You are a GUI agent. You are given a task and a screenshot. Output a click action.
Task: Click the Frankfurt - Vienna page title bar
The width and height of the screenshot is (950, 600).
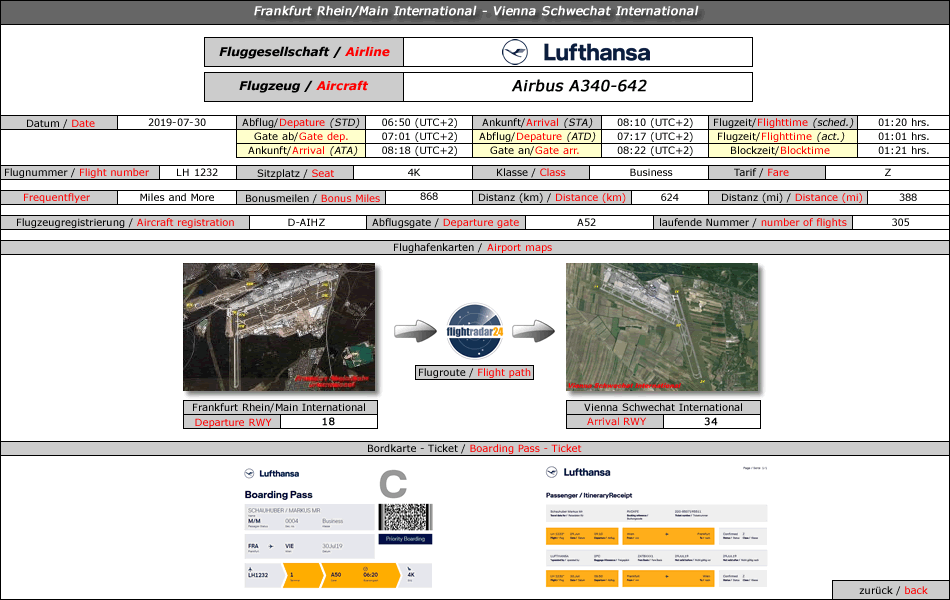pyautogui.click(x=475, y=12)
